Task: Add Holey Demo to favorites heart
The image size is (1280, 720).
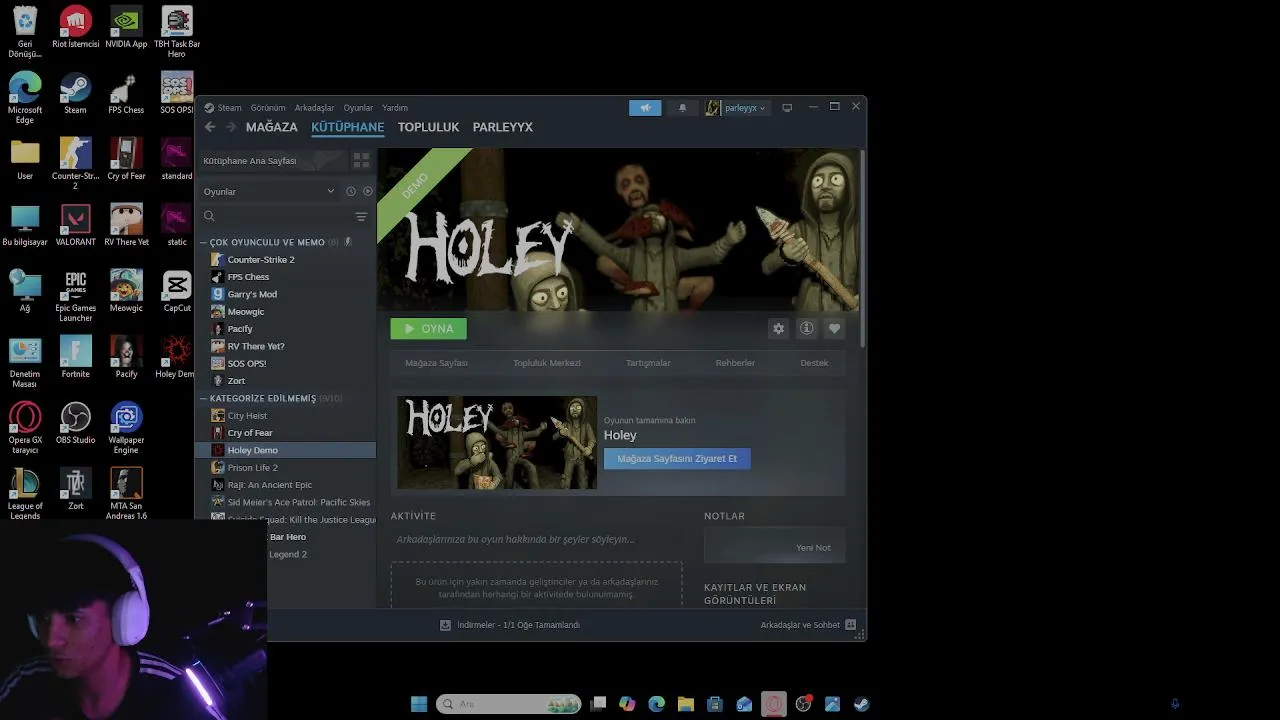Action: [834, 328]
